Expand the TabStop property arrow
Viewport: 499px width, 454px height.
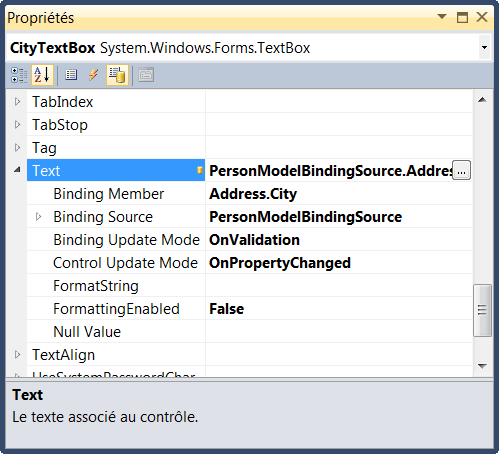[18, 125]
